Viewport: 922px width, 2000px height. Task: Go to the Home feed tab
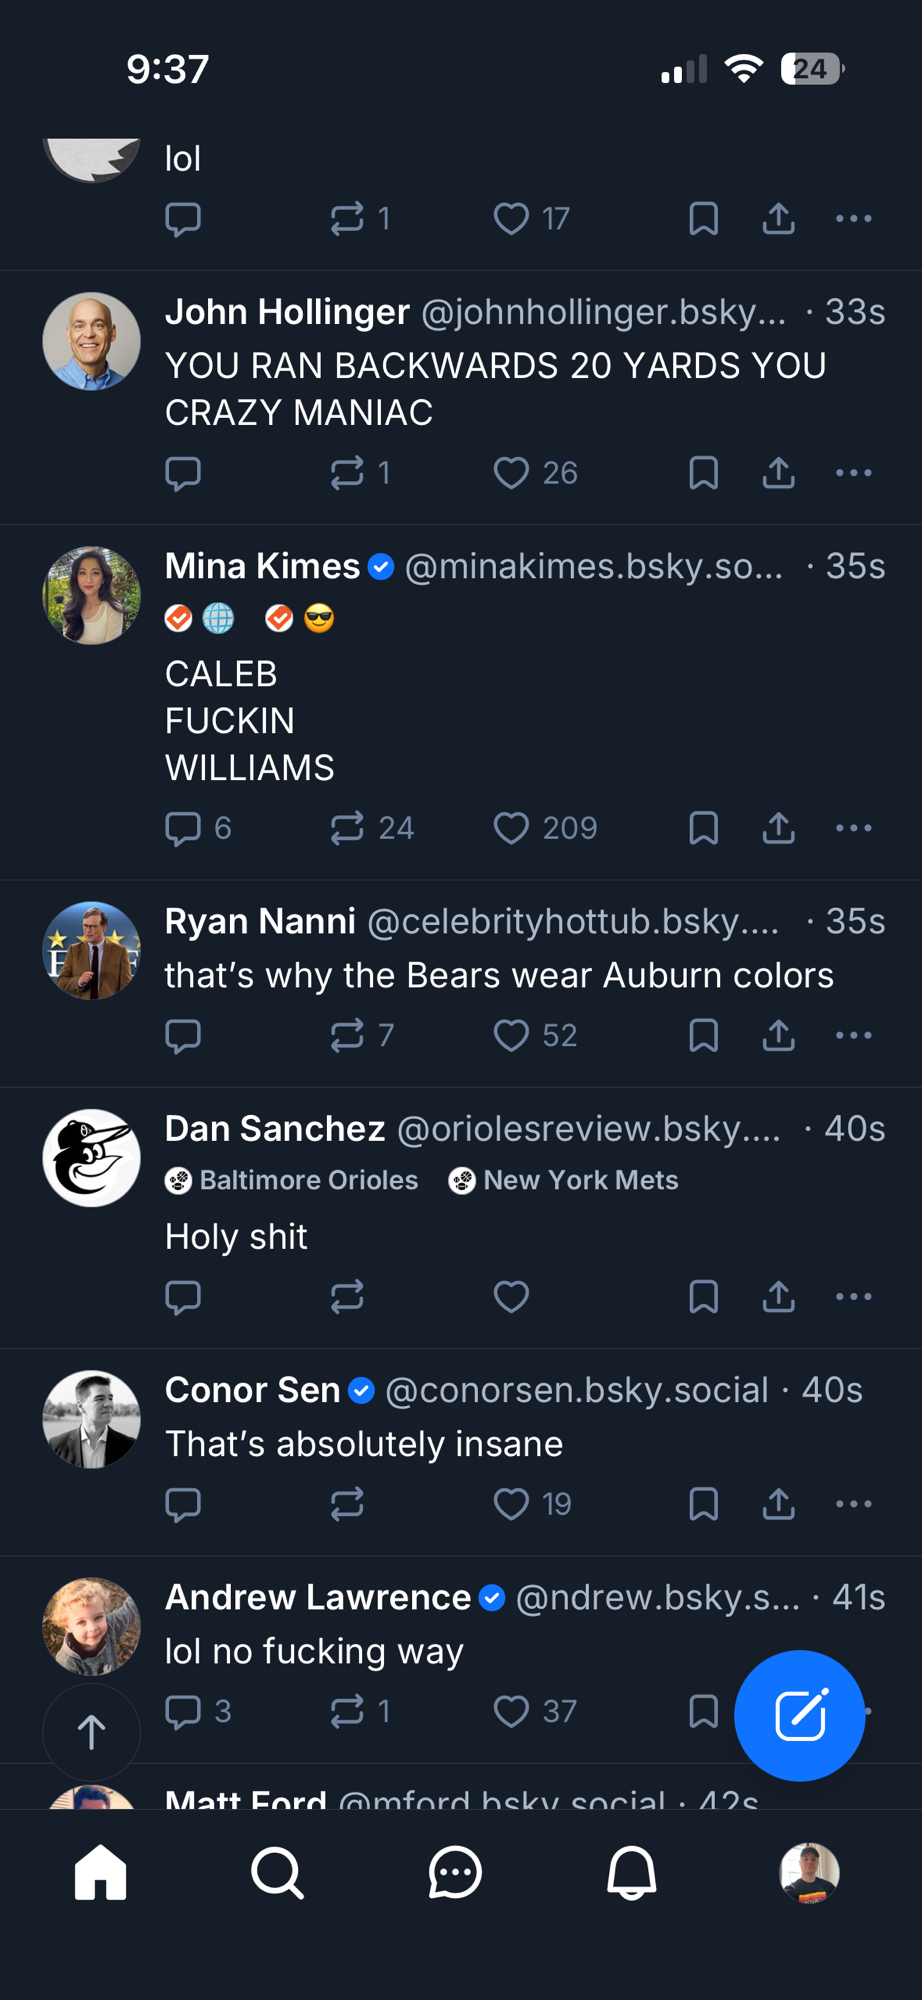point(101,1872)
